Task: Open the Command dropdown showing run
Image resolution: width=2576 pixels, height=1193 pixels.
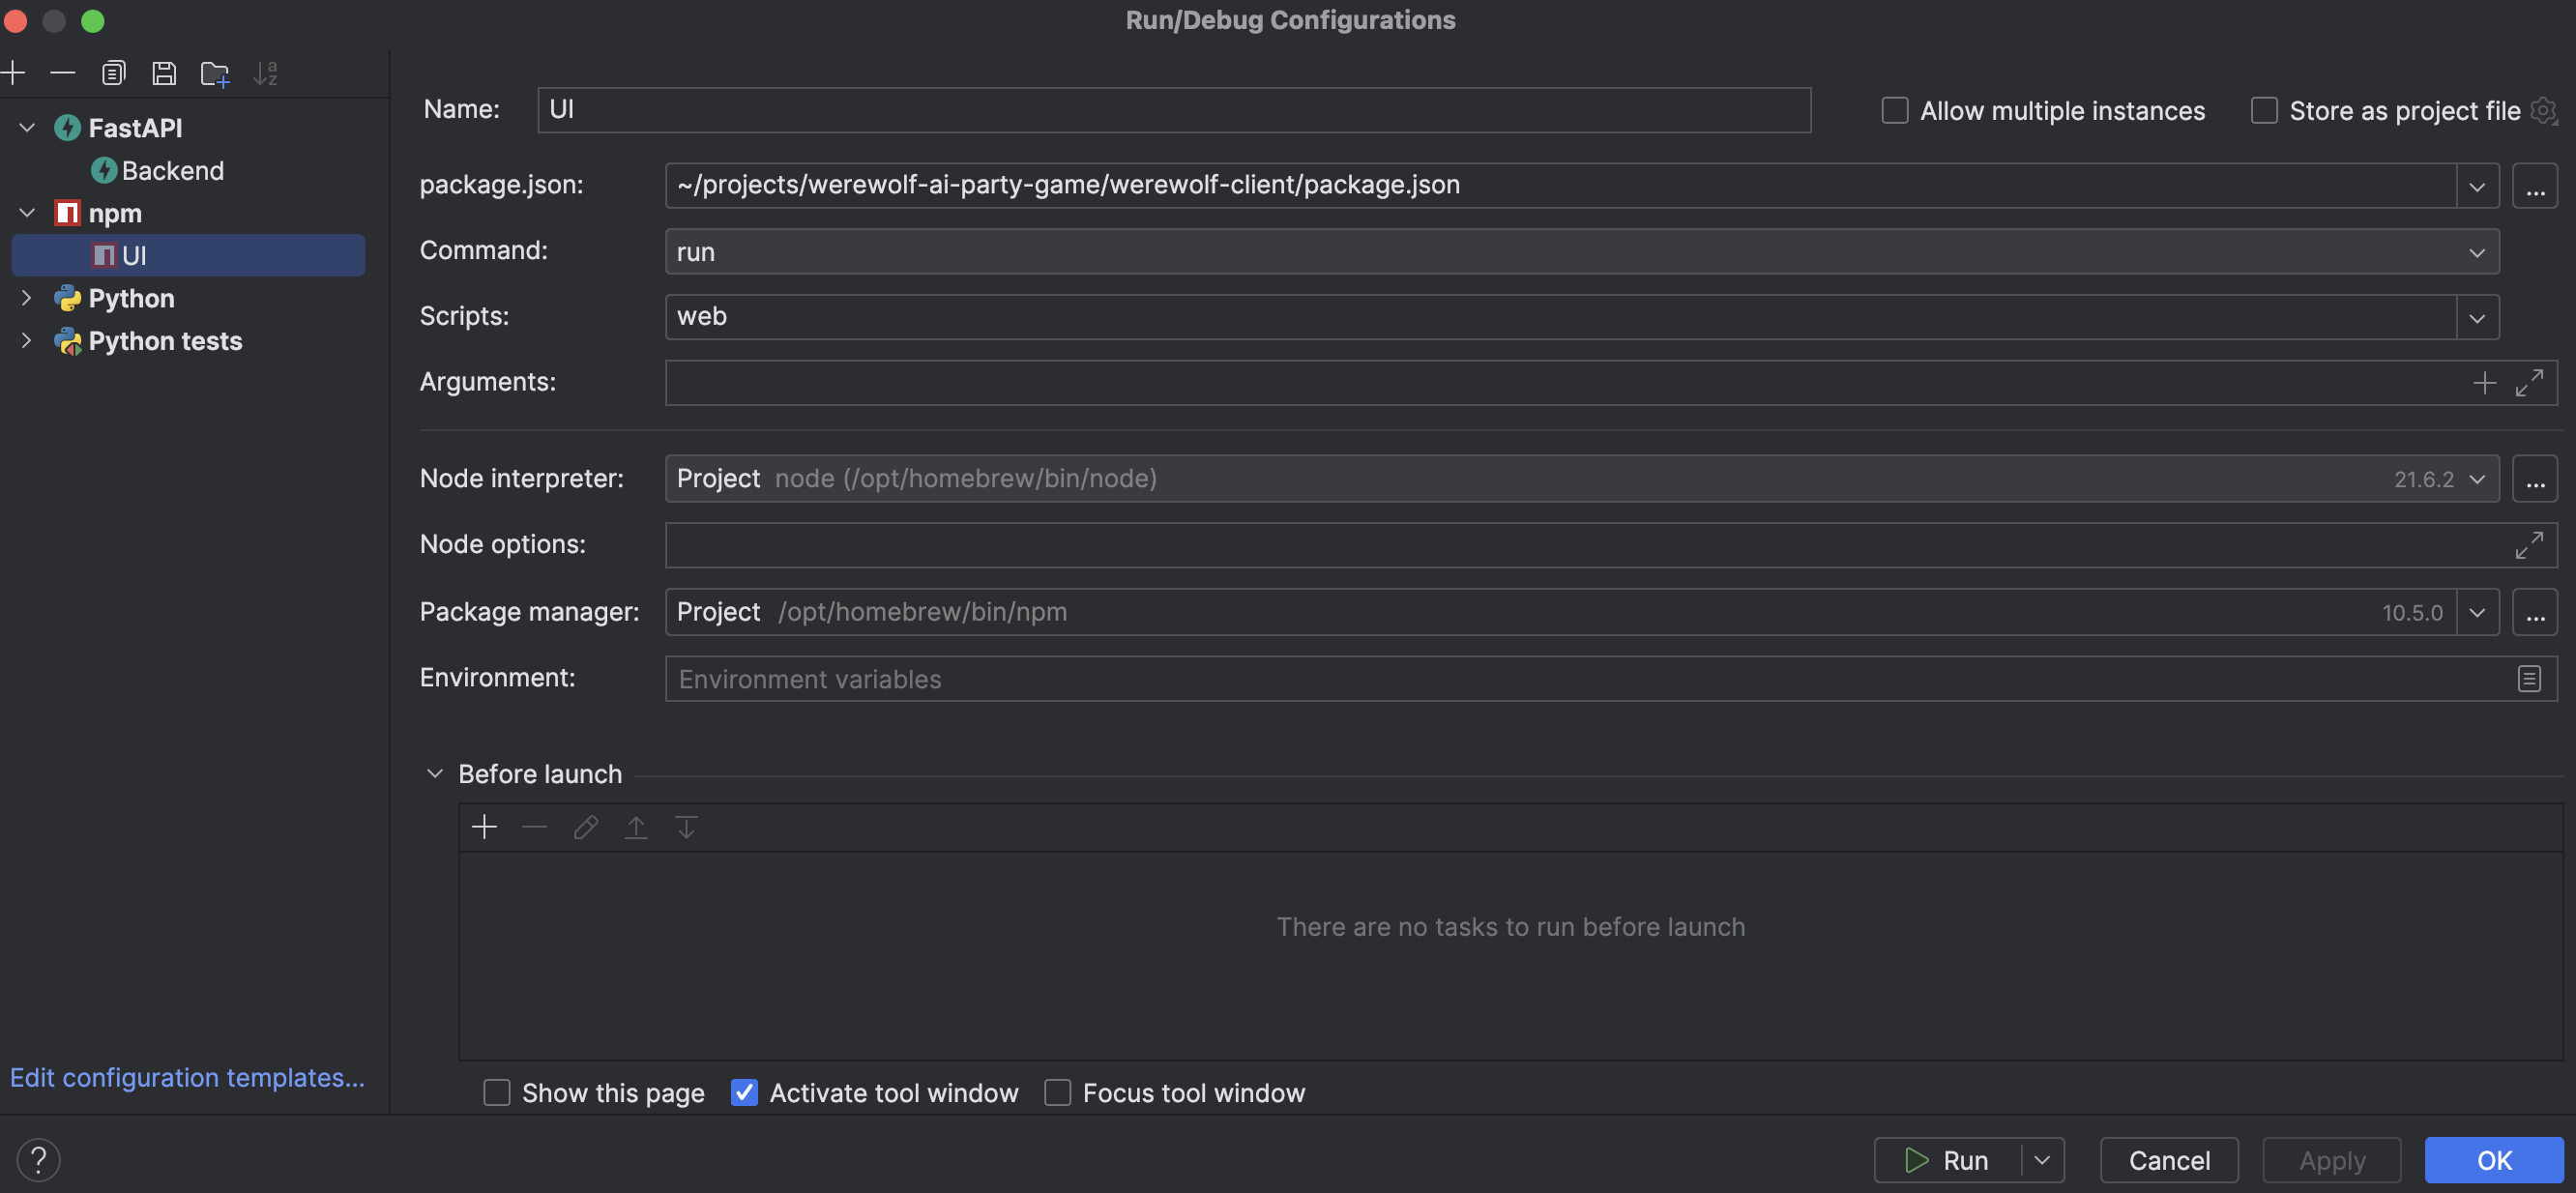Action: click(x=2476, y=252)
